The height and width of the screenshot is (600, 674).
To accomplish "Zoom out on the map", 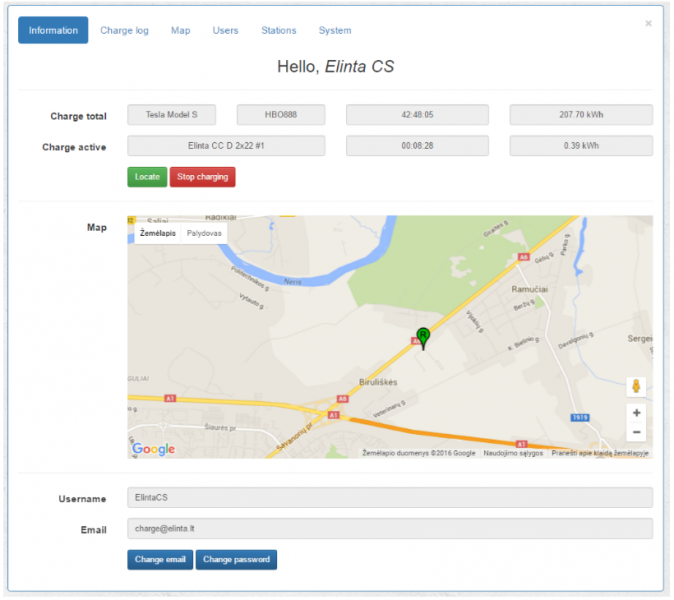I will 636,432.
